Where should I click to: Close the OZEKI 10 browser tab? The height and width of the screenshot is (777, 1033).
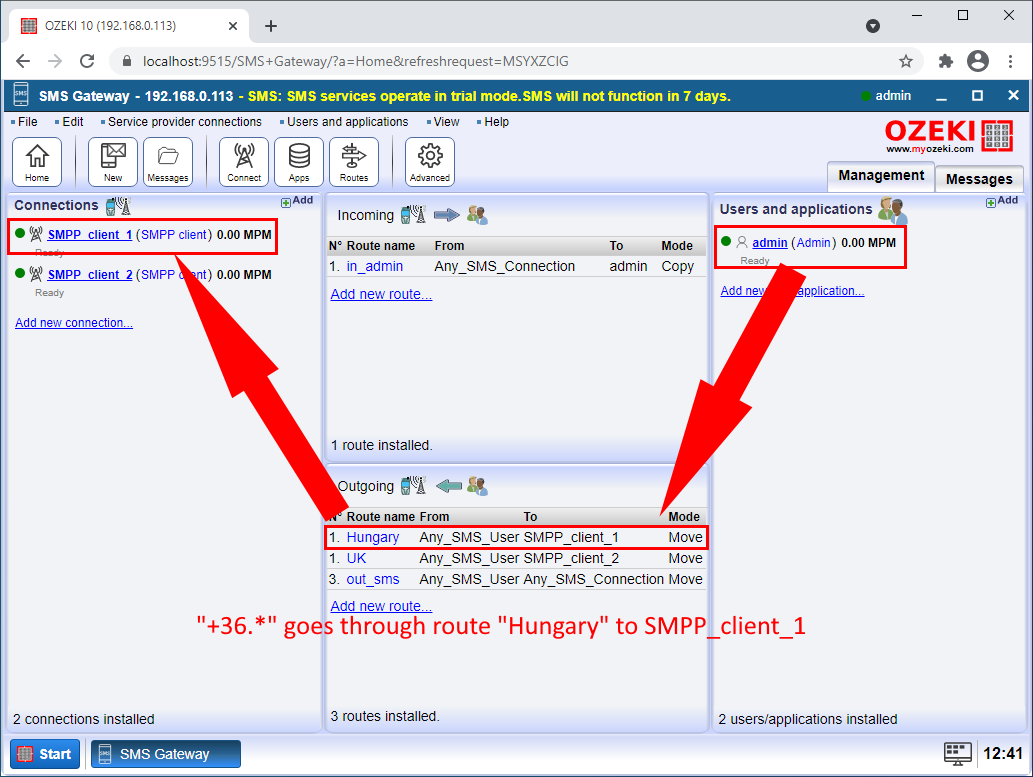coord(233,26)
